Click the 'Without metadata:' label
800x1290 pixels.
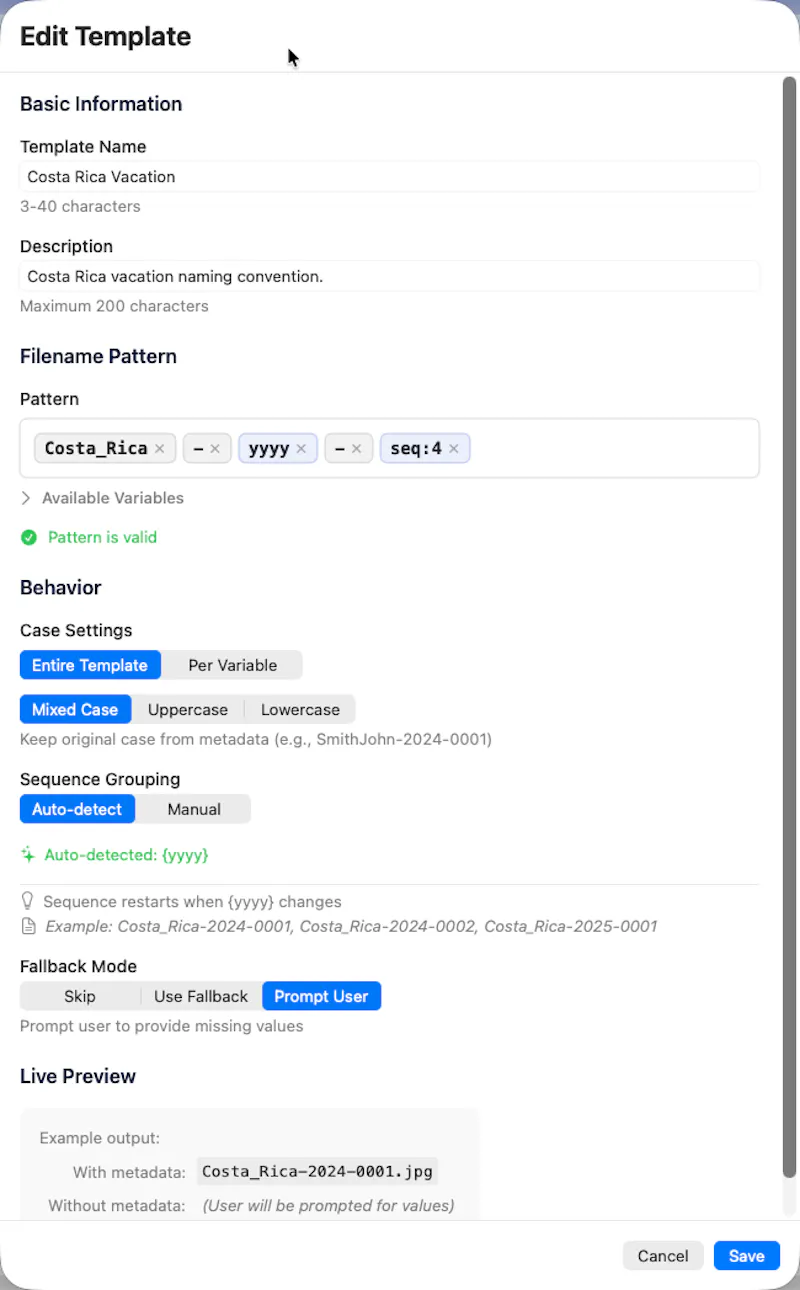[117, 1206]
